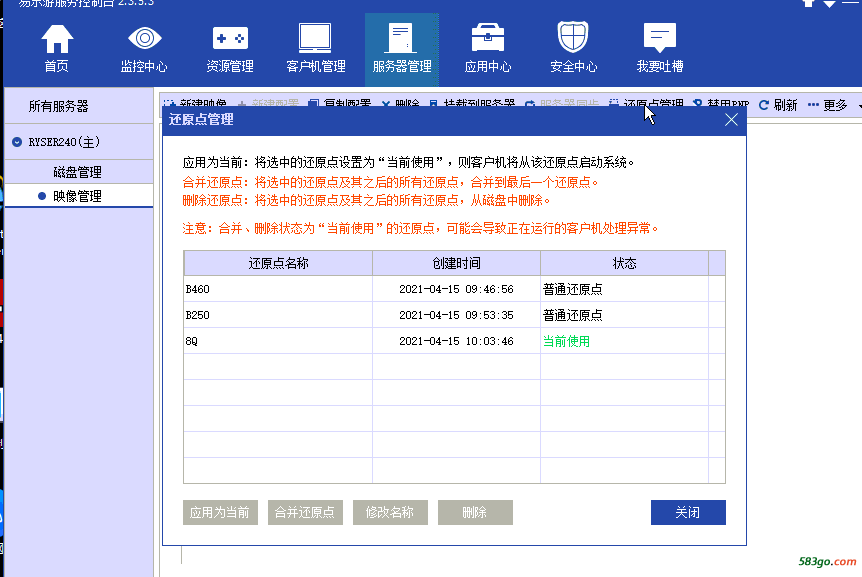Open the 首页 home icon
The width and height of the screenshot is (862, 577).
[57, 39]
